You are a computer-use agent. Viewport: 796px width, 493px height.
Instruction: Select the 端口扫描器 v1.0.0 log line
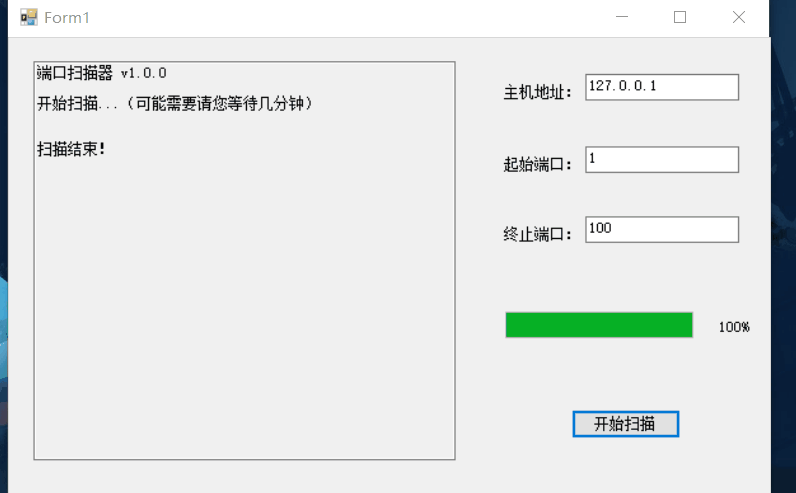pos(102,73)
